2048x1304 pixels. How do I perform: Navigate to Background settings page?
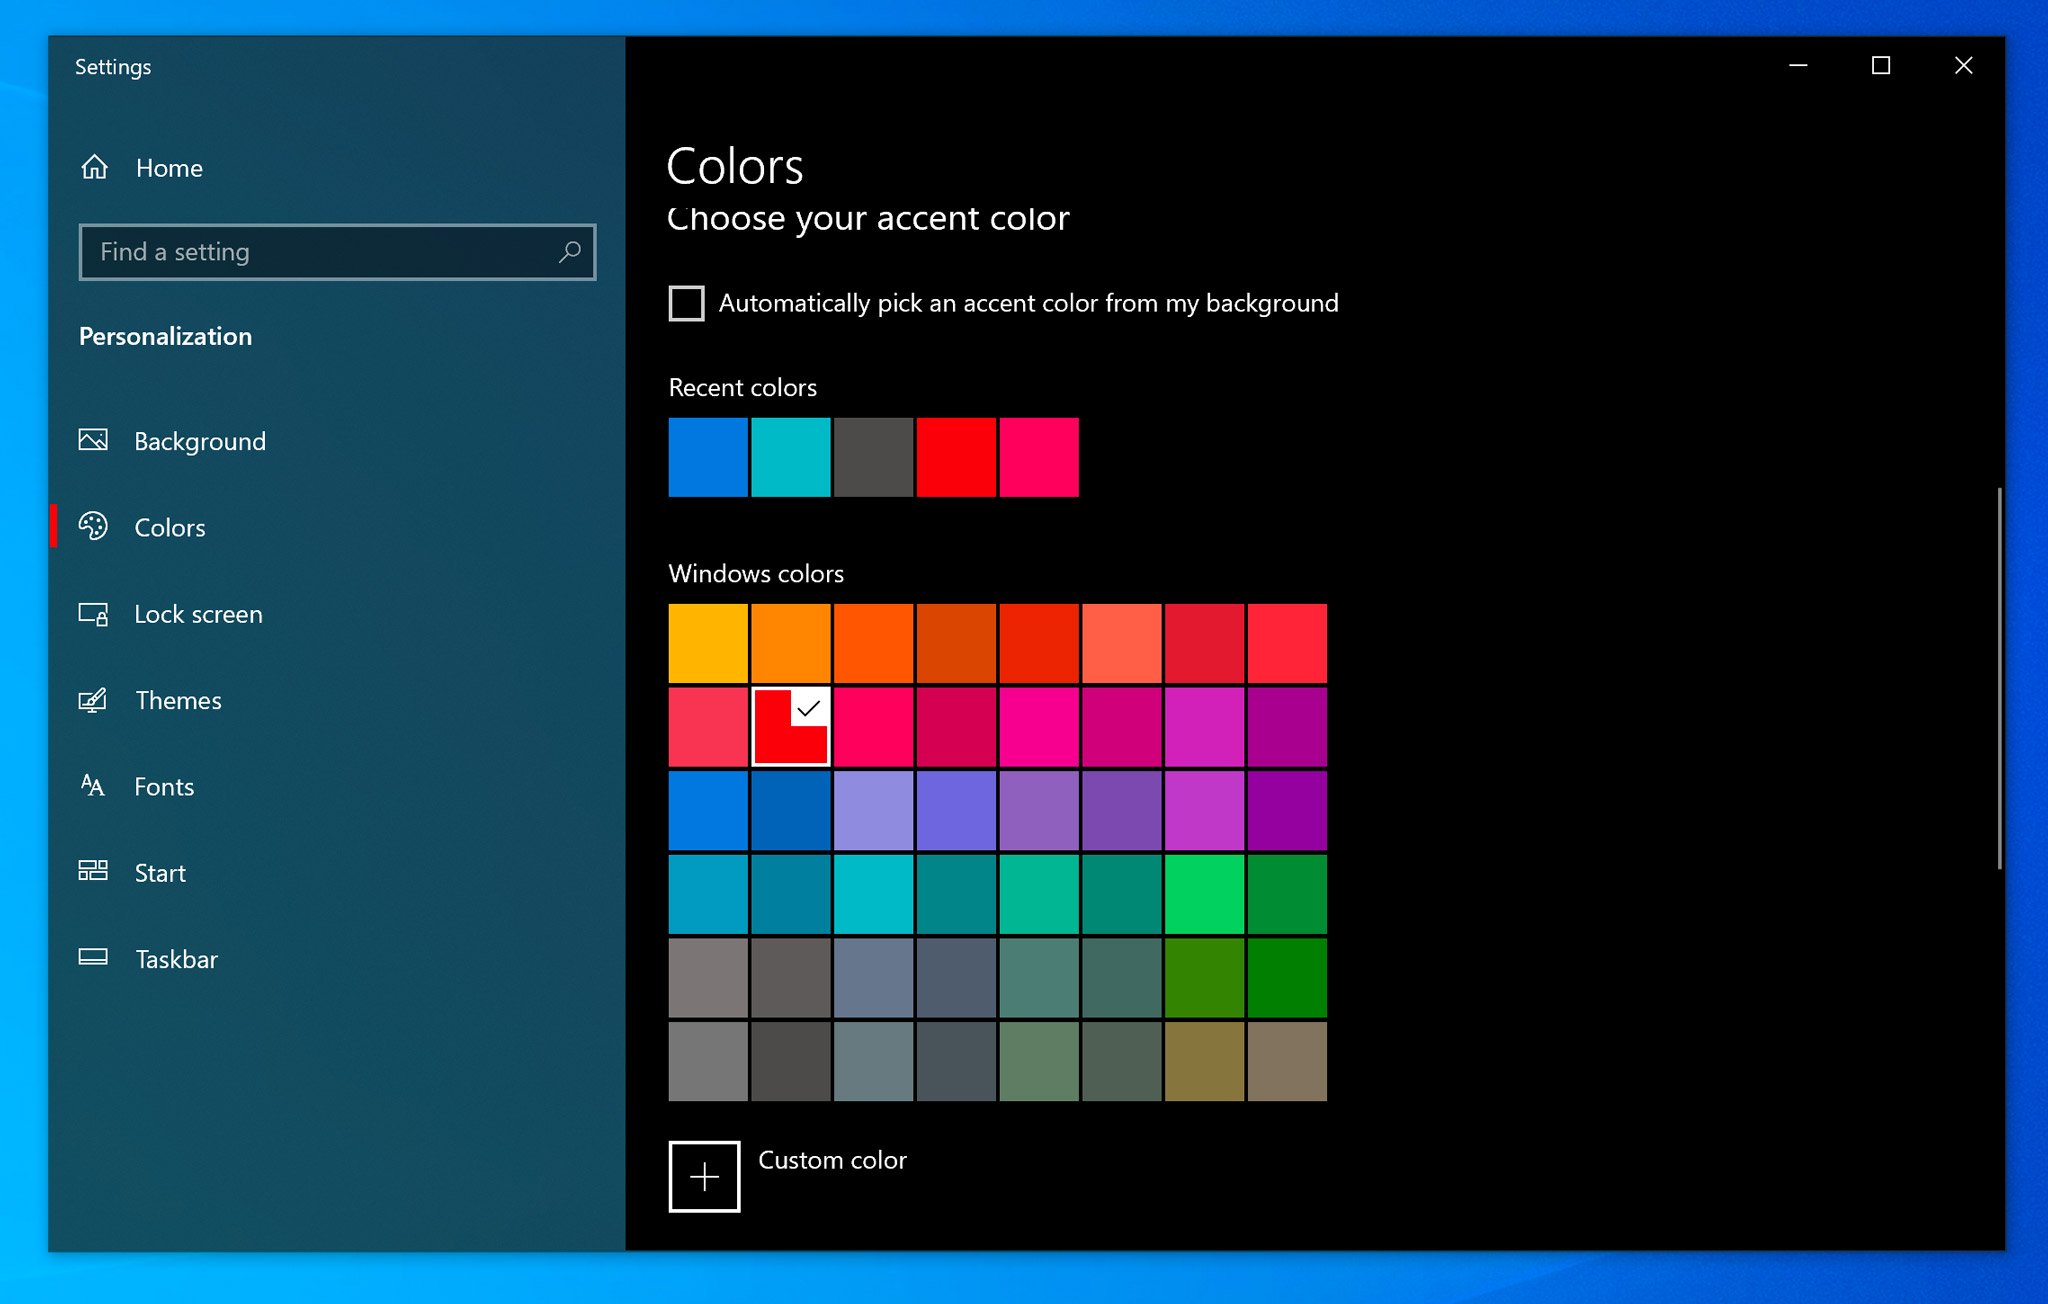coord(200,440)
